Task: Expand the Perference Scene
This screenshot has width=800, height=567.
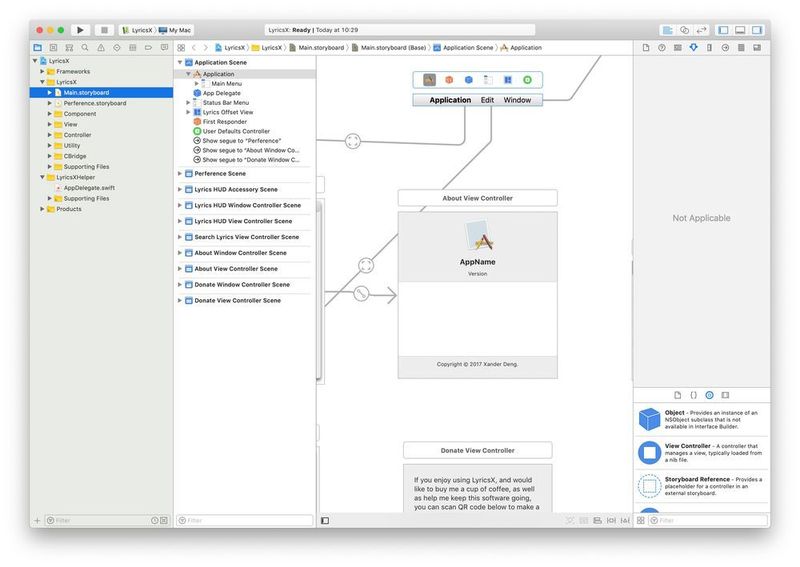Action: pyautogui.click(x=180, y=174)
